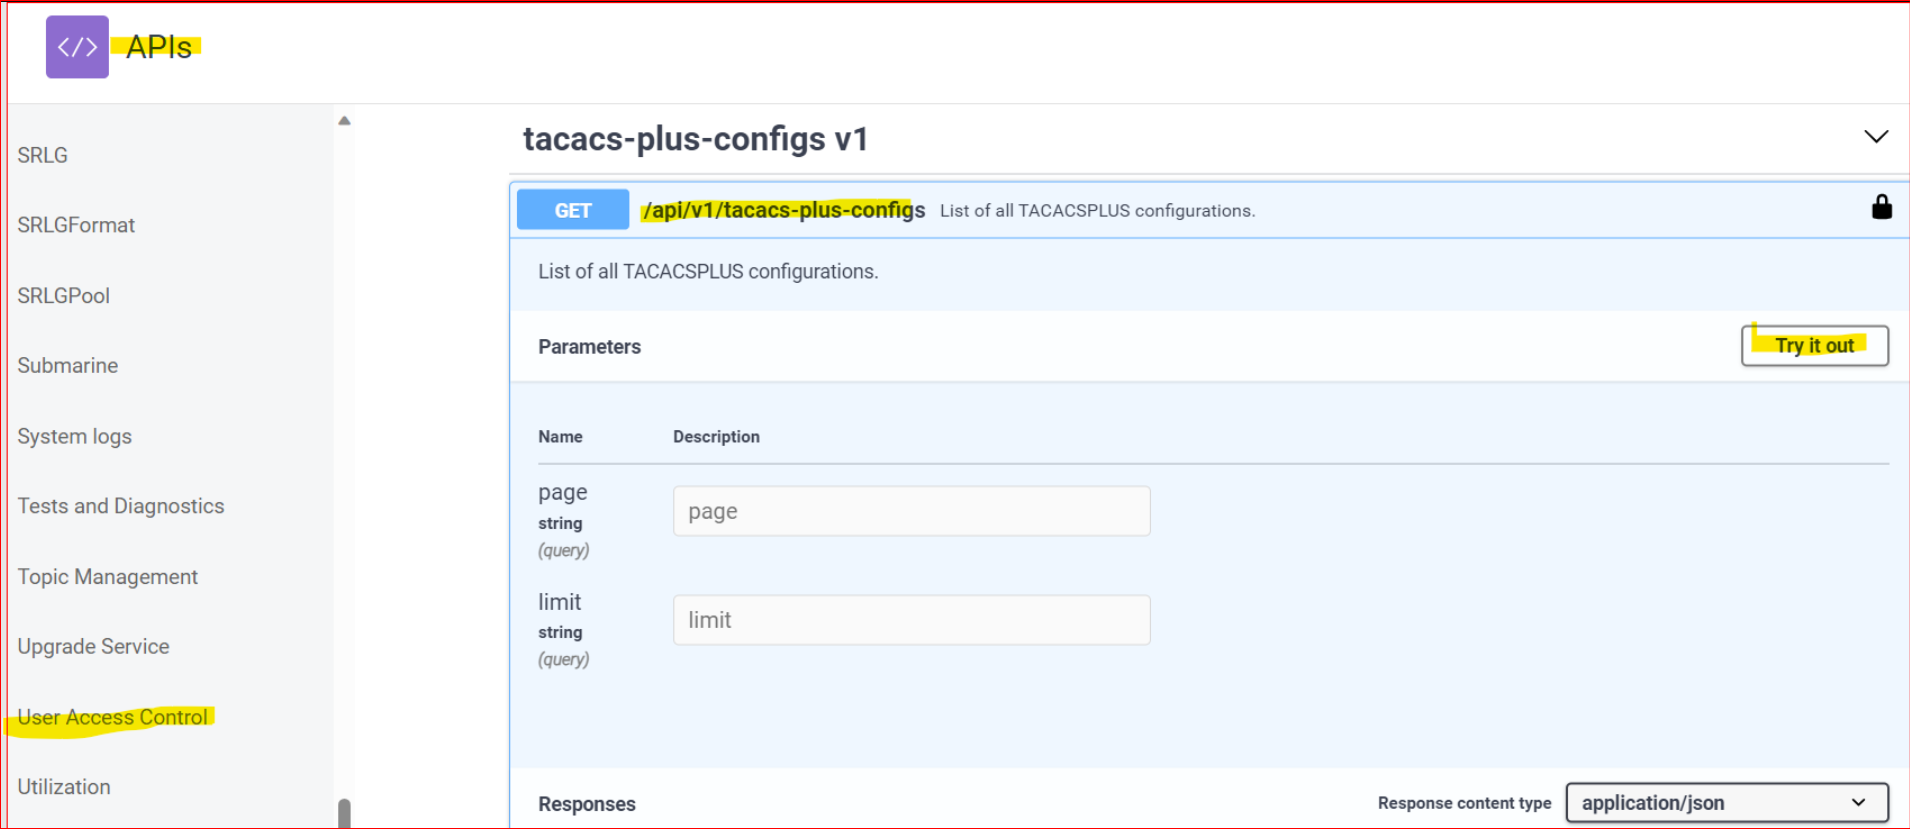Open the SRLG sidebar entry
The height and width of the screenshot is (829, 1910).
[x=42, y=154]
